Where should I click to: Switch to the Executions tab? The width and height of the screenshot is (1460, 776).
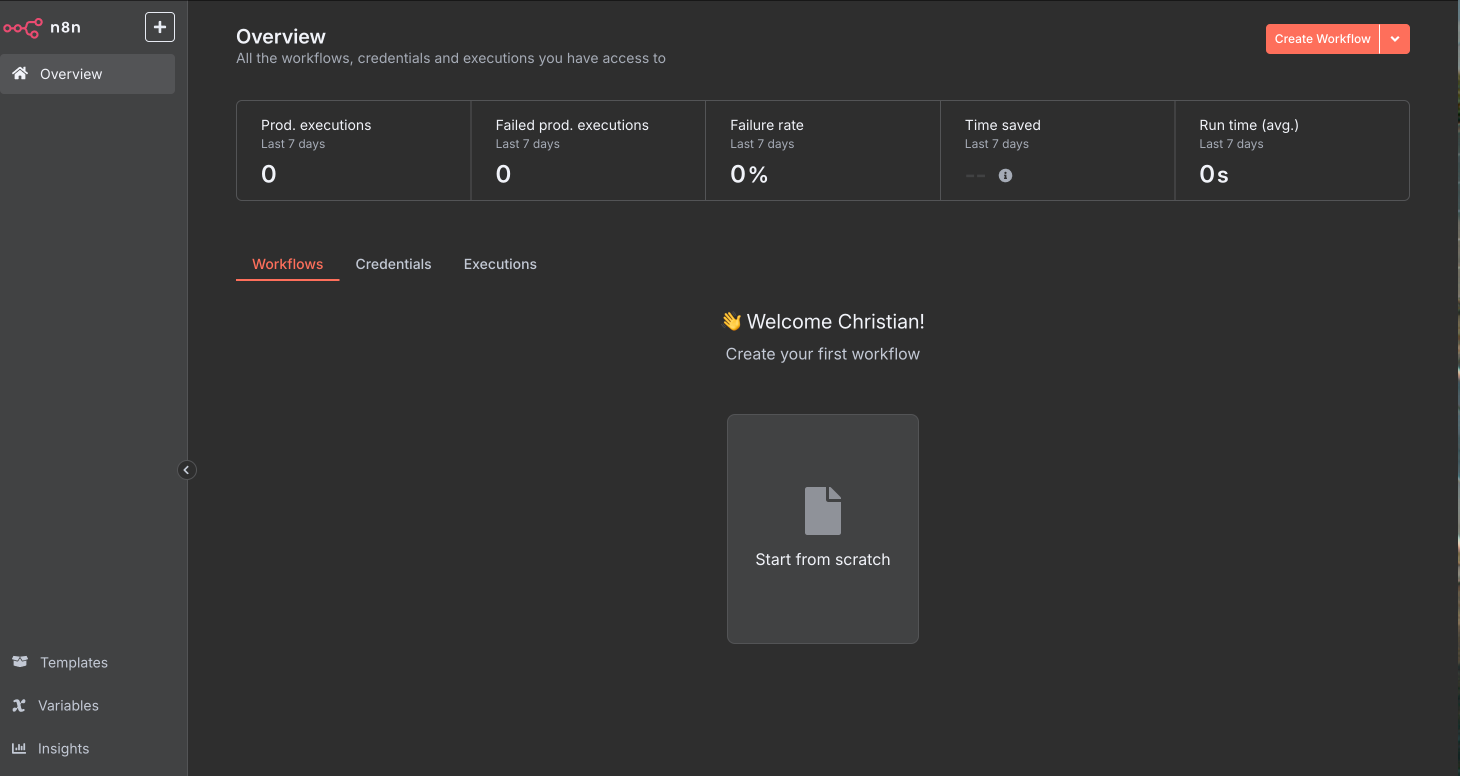(500, 264)
